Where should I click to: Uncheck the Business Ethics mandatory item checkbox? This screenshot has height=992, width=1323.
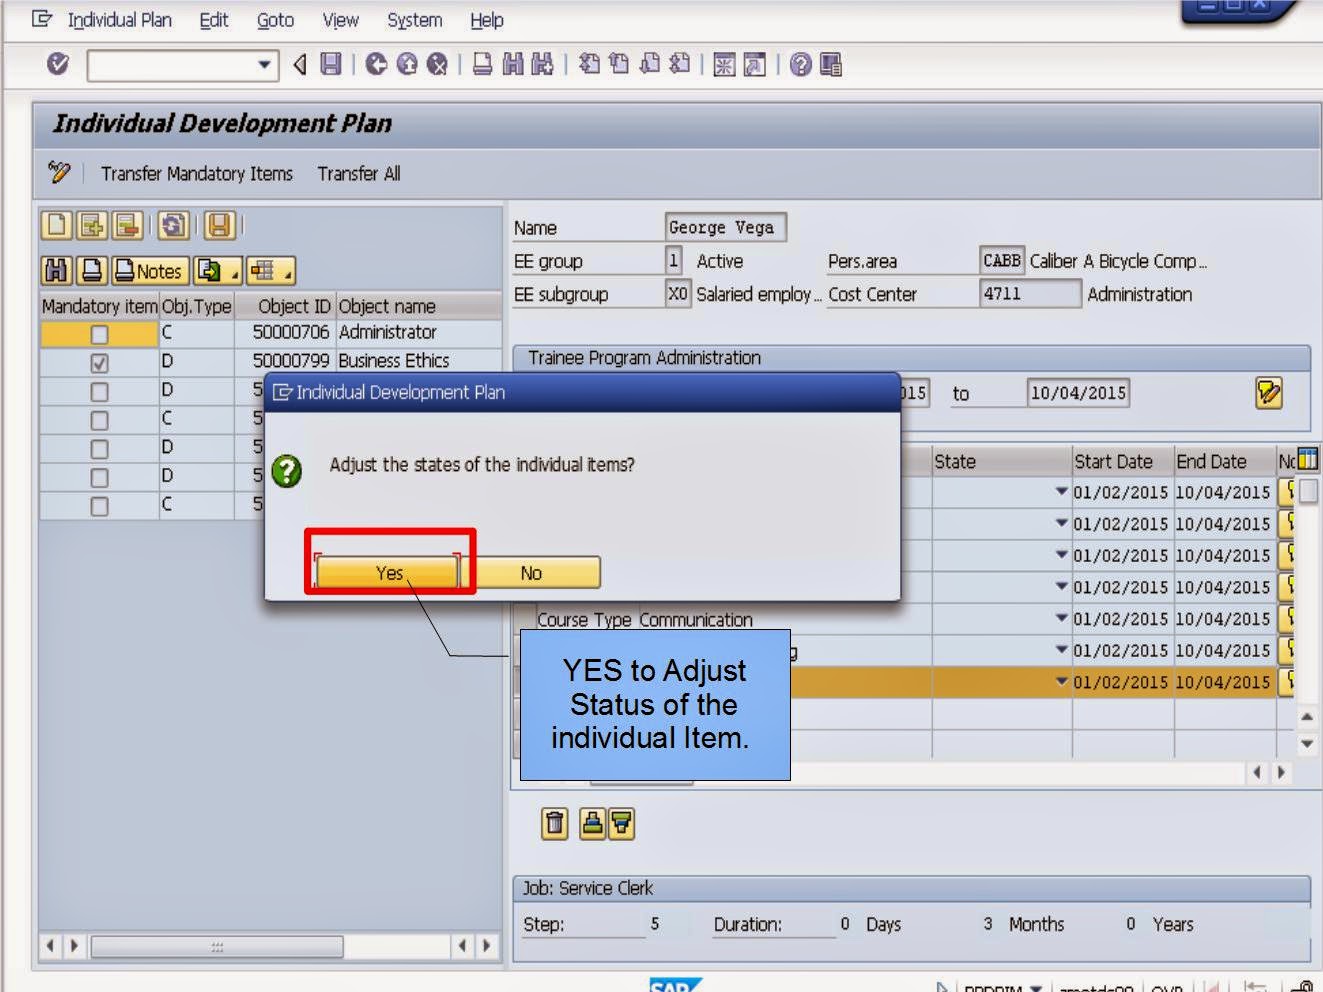[97, 361]
